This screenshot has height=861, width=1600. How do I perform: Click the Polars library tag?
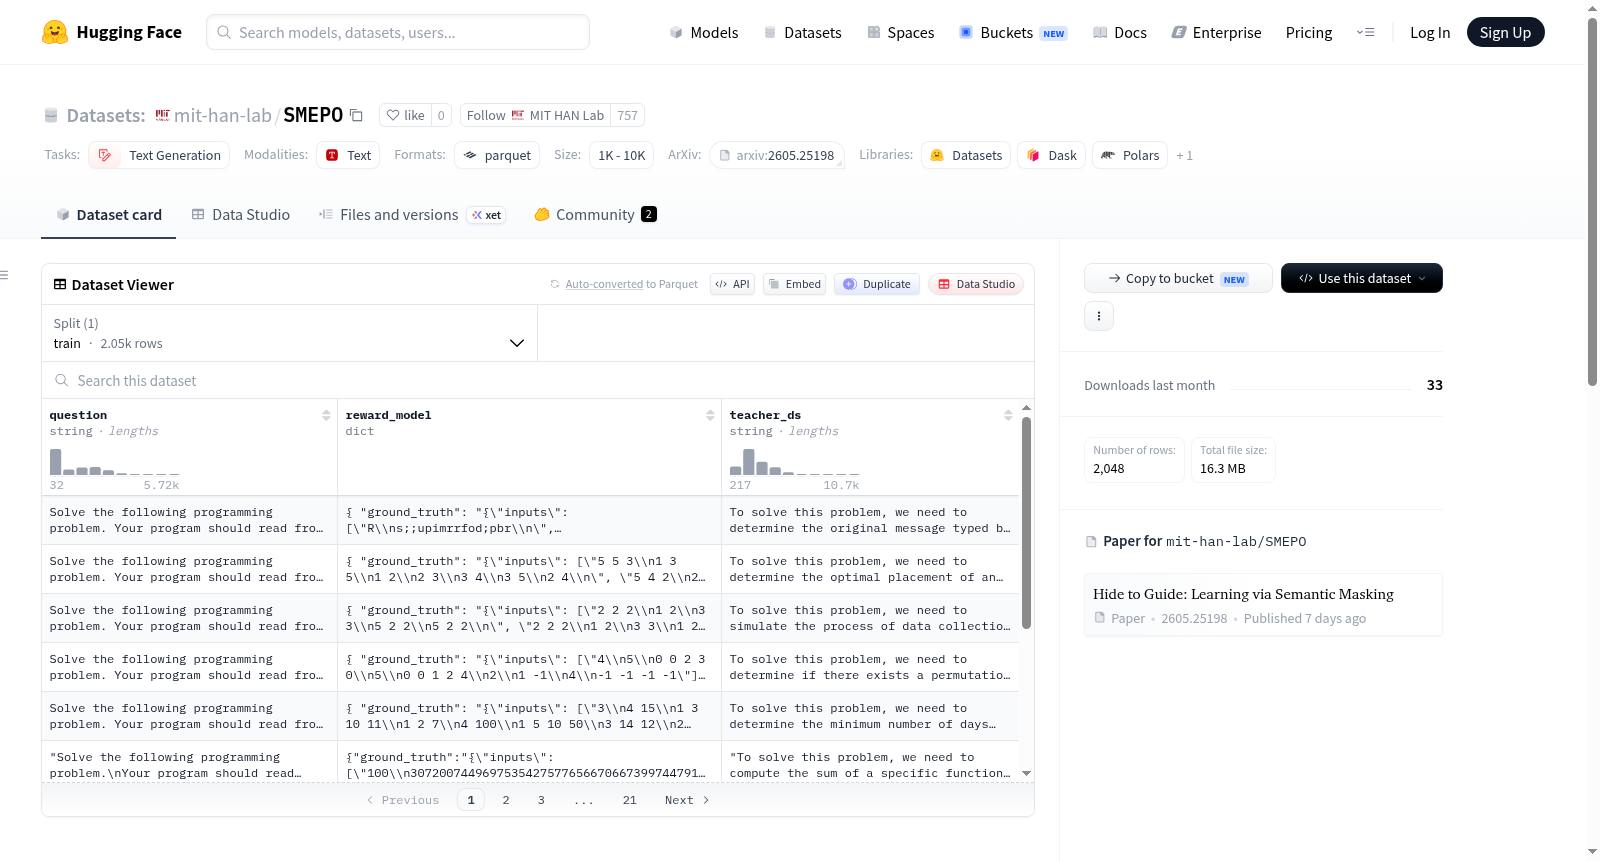(x=1130, y=155)
